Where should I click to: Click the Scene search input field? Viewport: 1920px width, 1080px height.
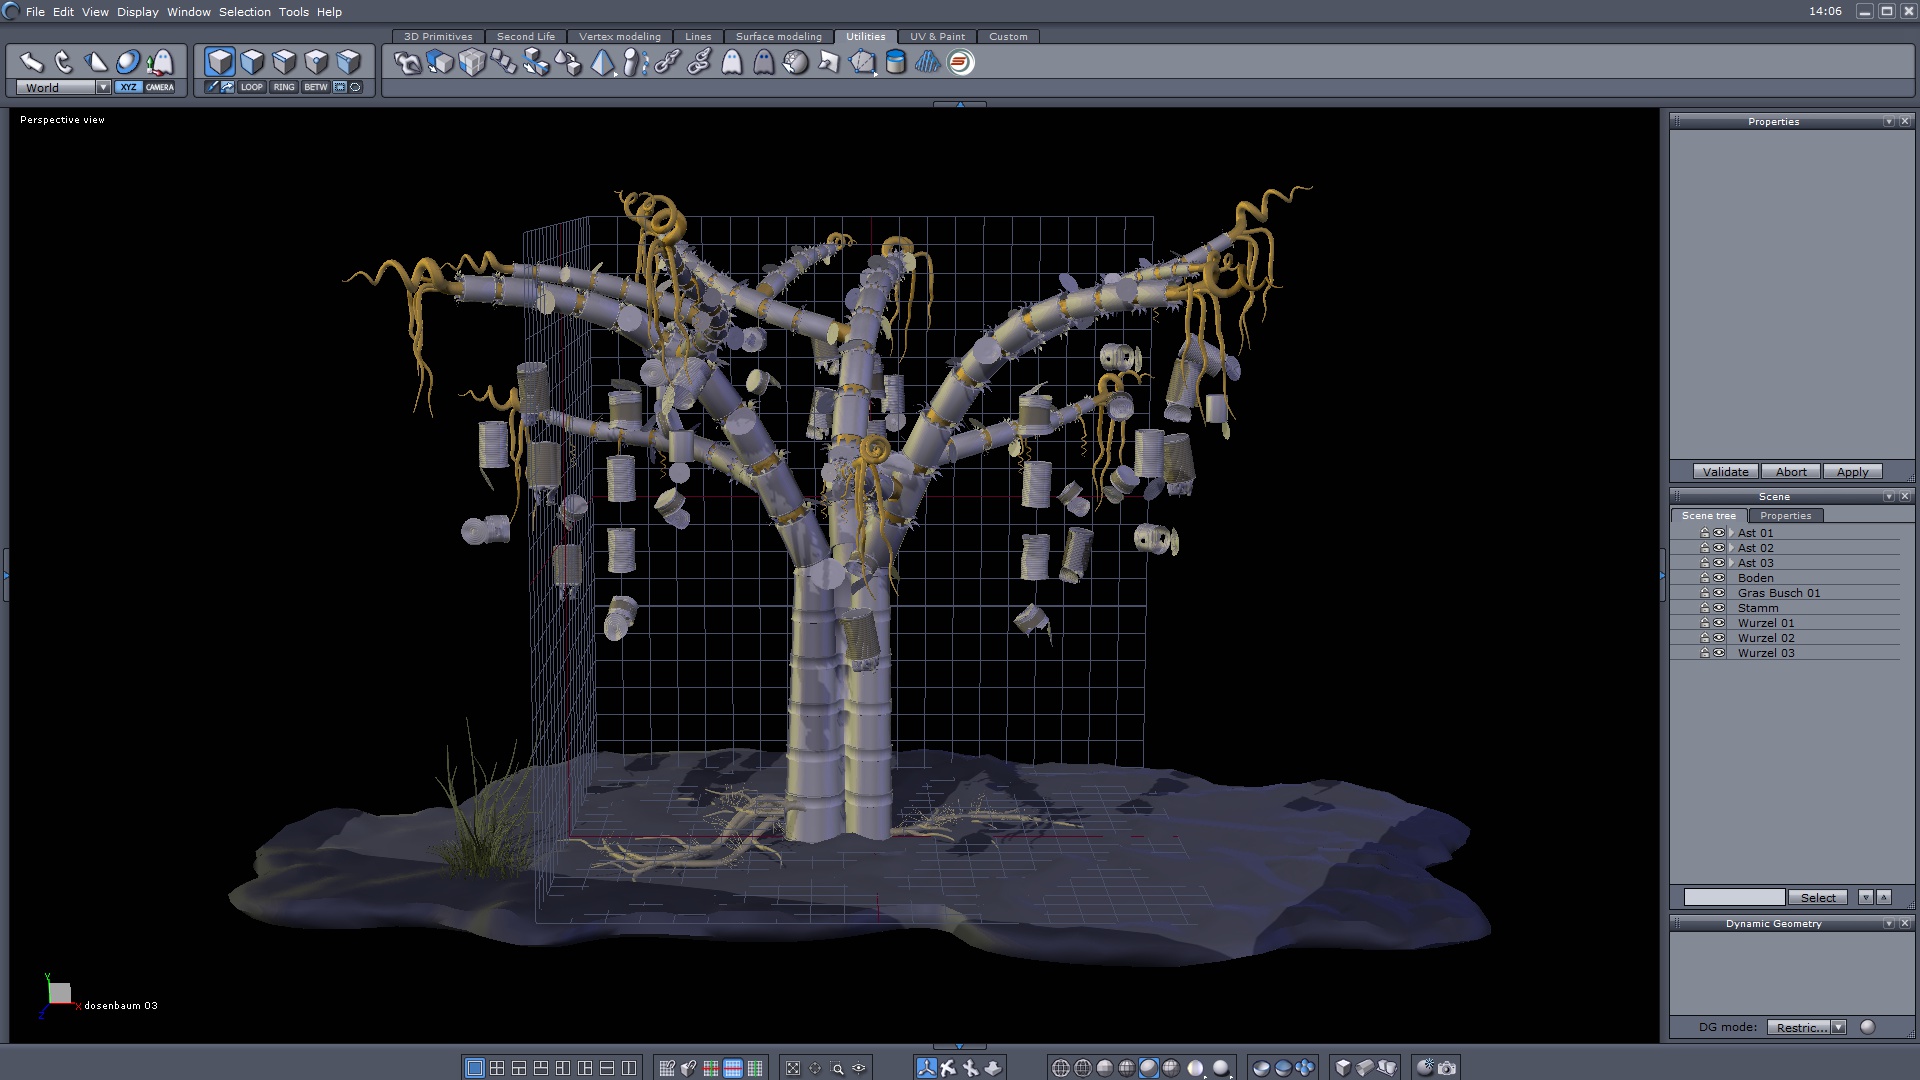pos(1733,897)
